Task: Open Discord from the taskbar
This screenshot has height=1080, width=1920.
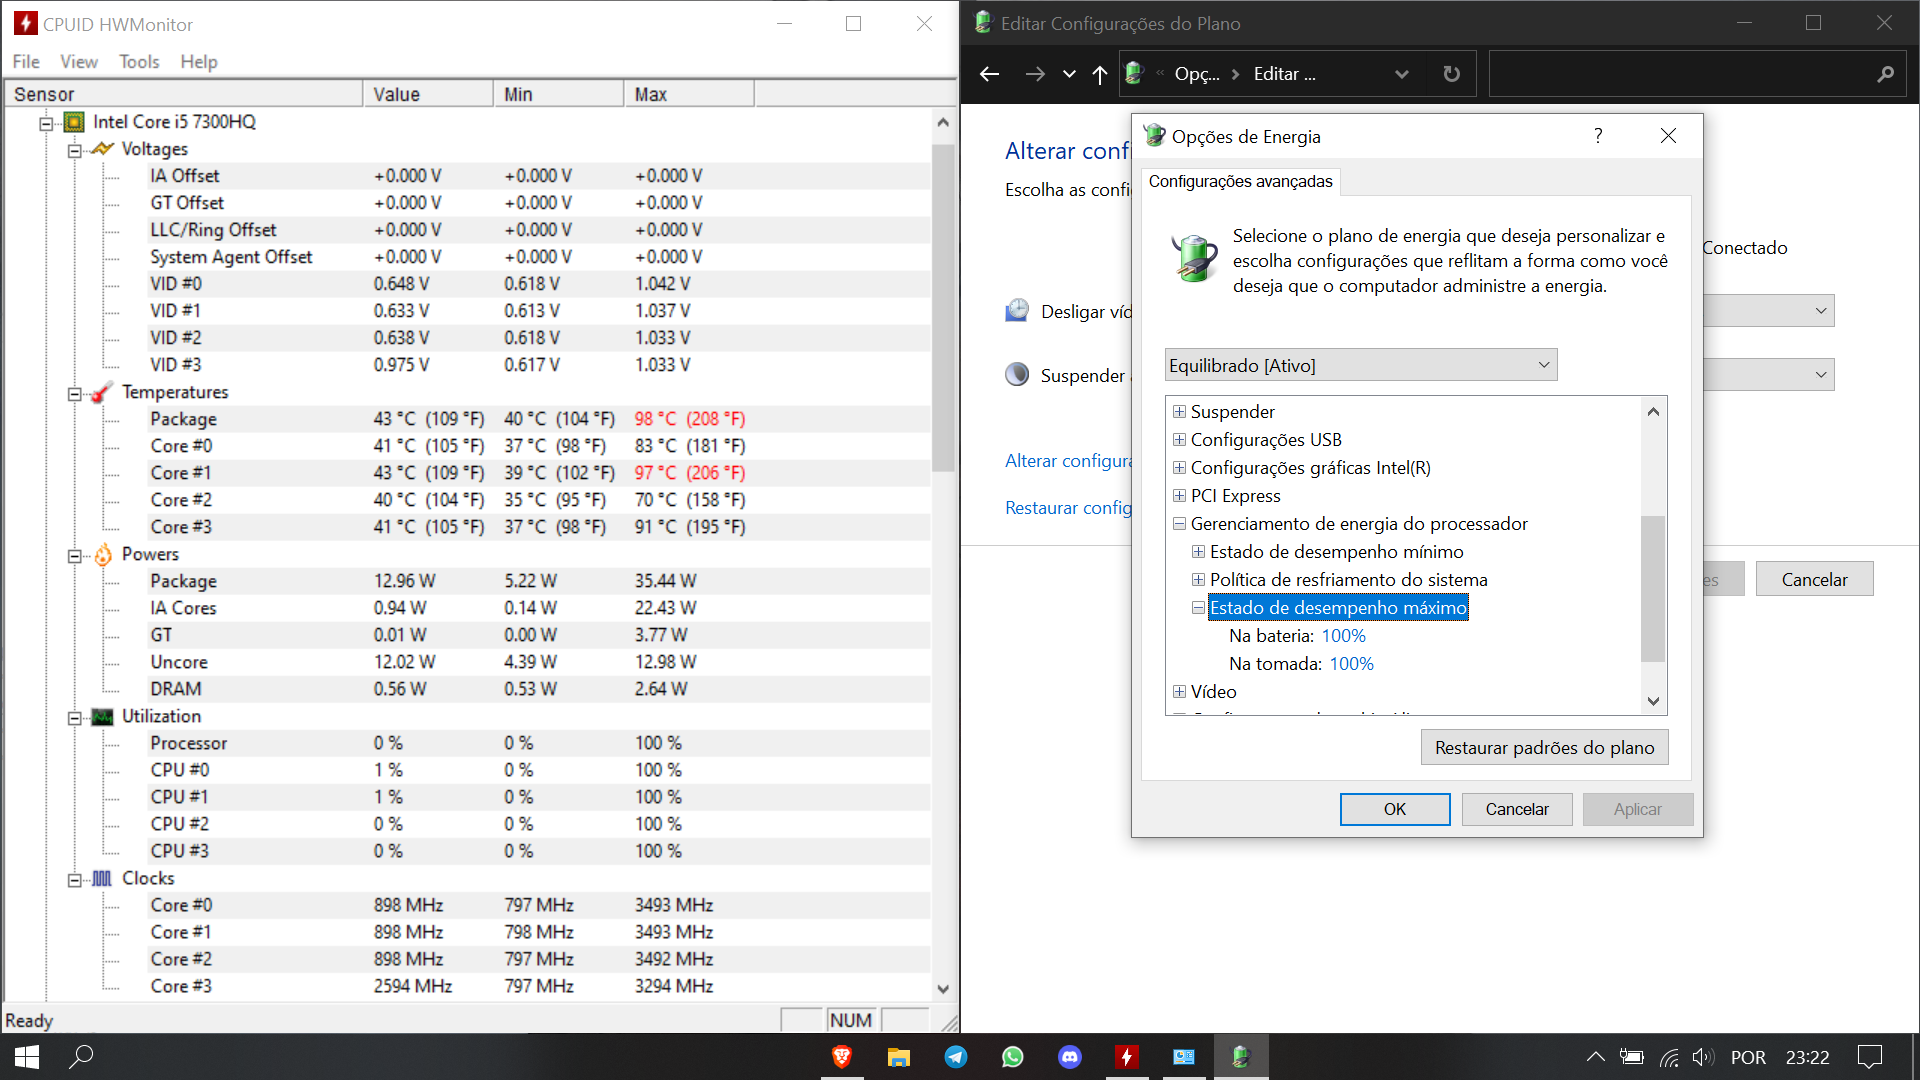Action: (x=1070, y=1057)
